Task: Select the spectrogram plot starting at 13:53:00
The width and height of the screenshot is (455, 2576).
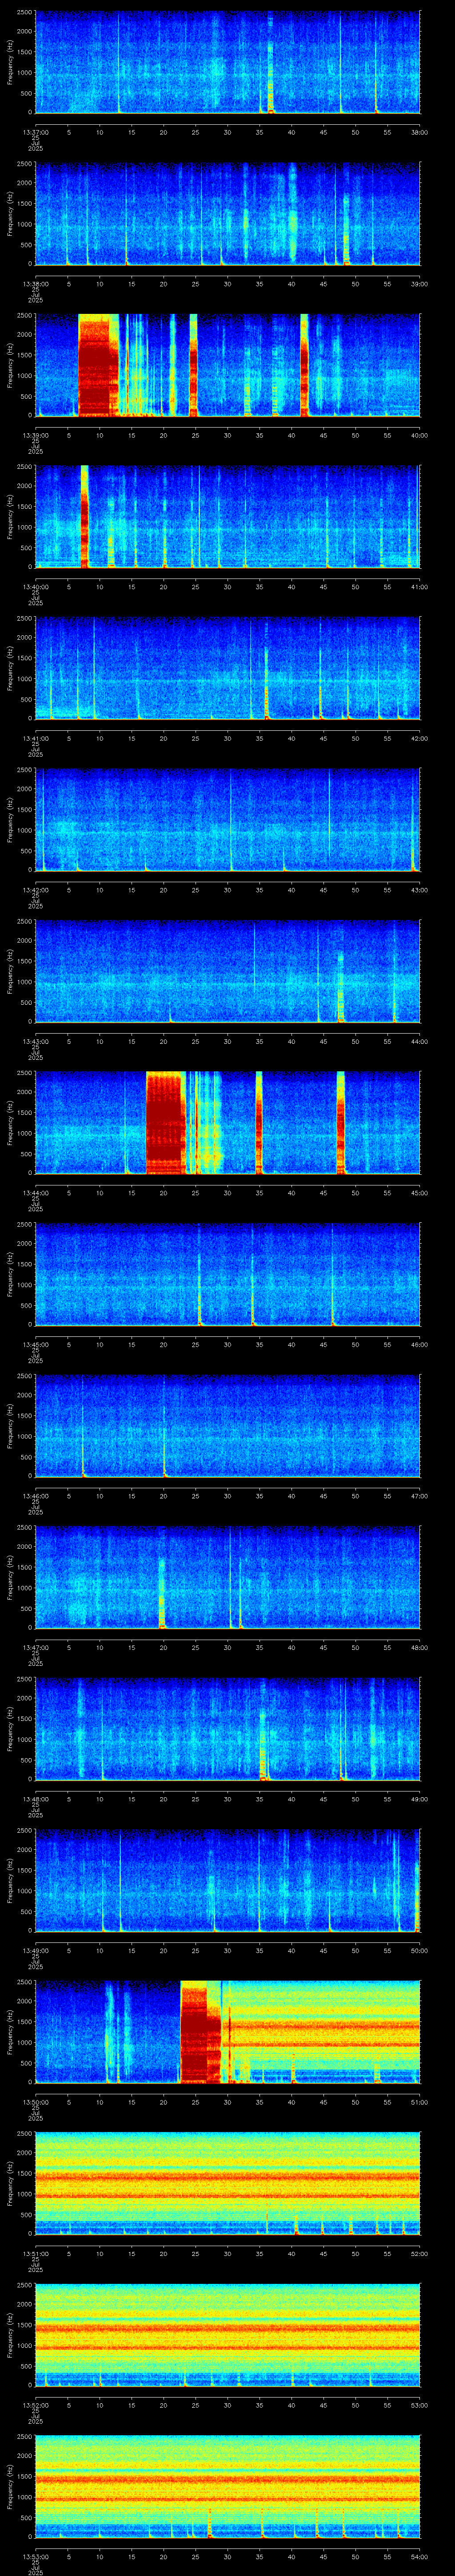Action: pos(227,2487)
